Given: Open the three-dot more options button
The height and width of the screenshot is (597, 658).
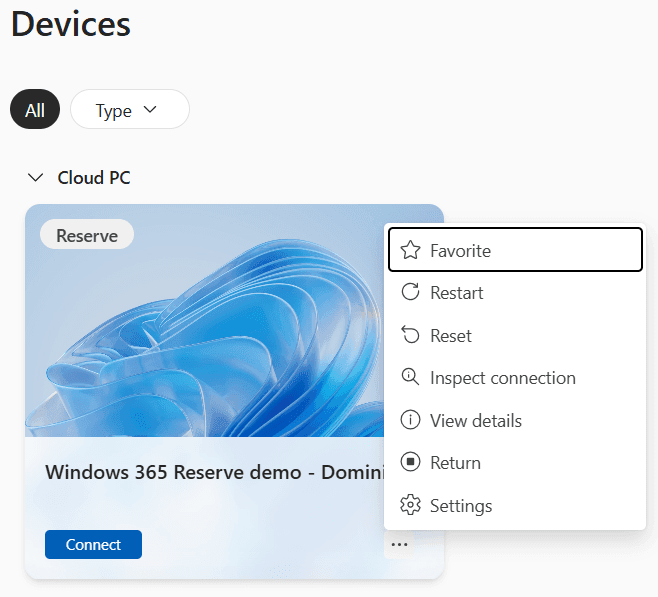Looking at the screenshot, I should click(x=400, y=545).
